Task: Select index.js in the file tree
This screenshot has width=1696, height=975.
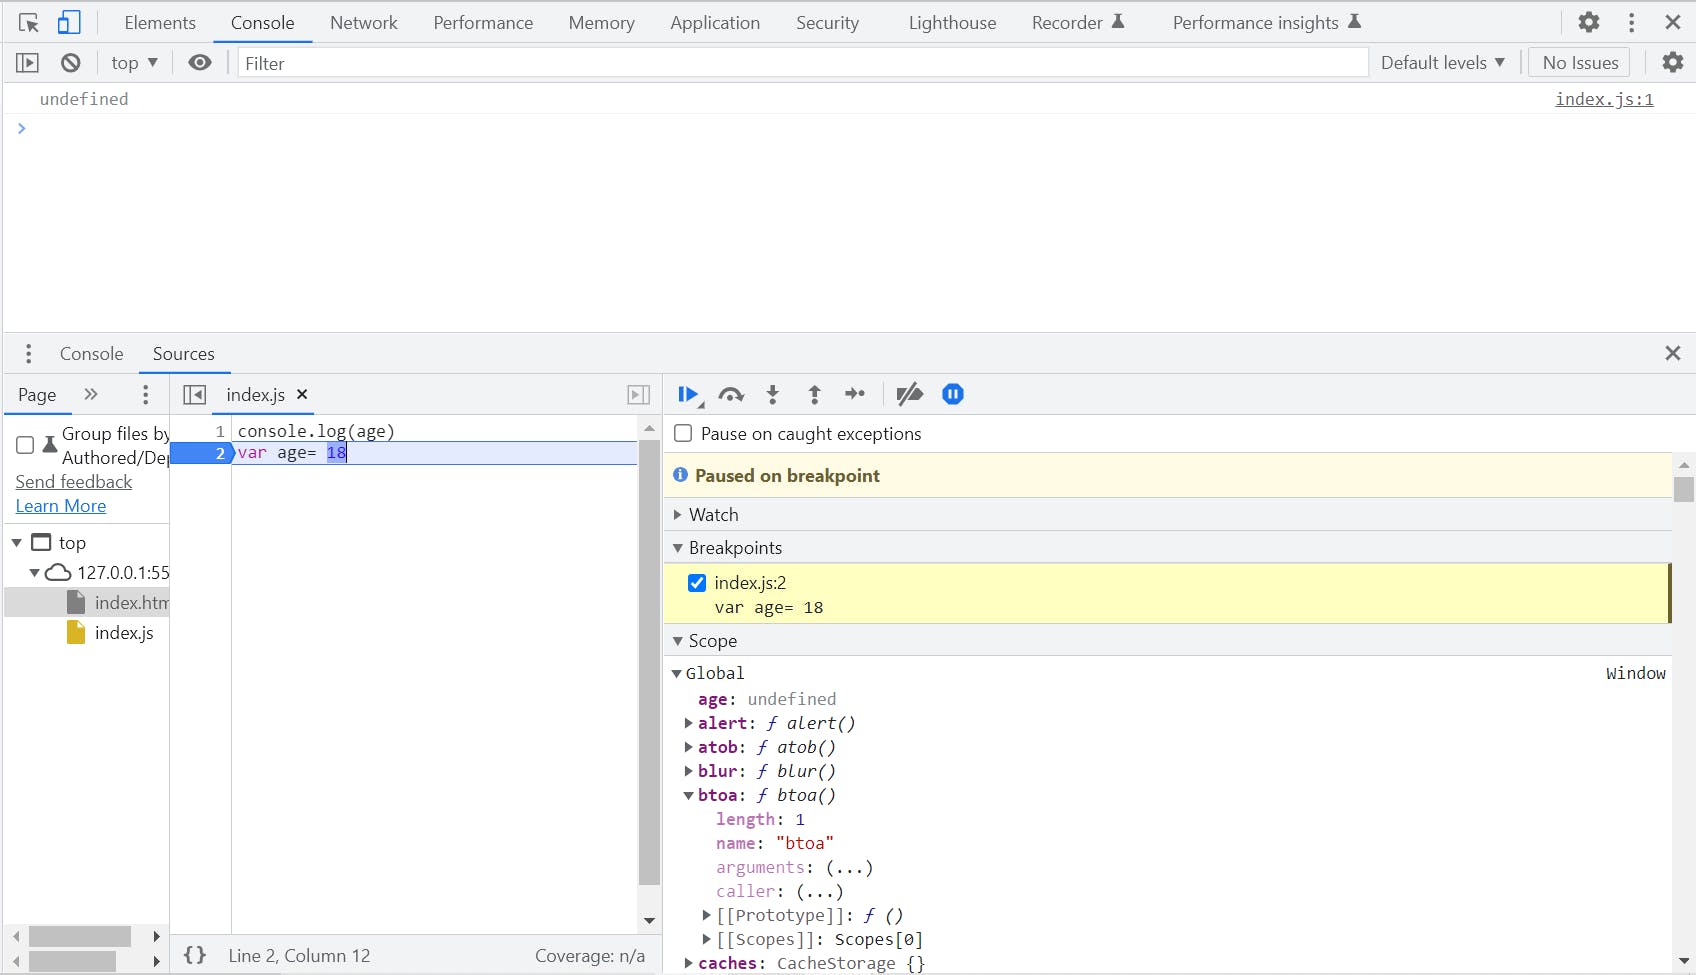Action: click(x=124, y=633)
